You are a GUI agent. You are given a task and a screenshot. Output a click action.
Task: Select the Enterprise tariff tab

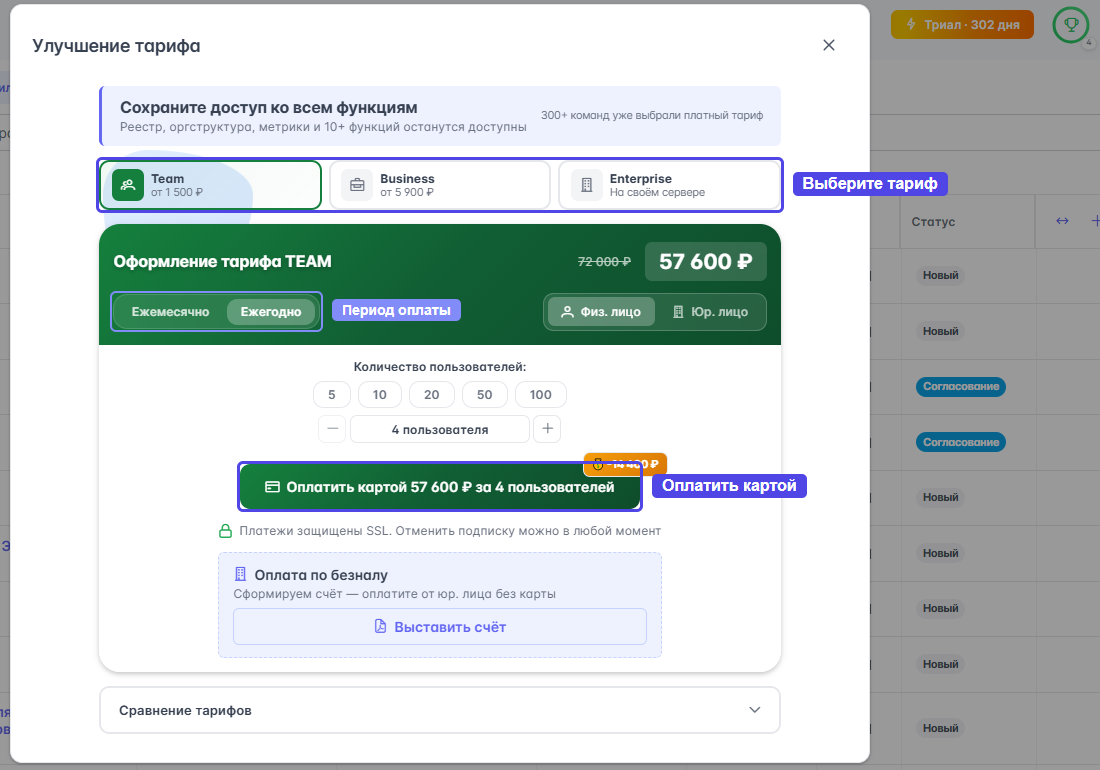click(x=669, y=185)
